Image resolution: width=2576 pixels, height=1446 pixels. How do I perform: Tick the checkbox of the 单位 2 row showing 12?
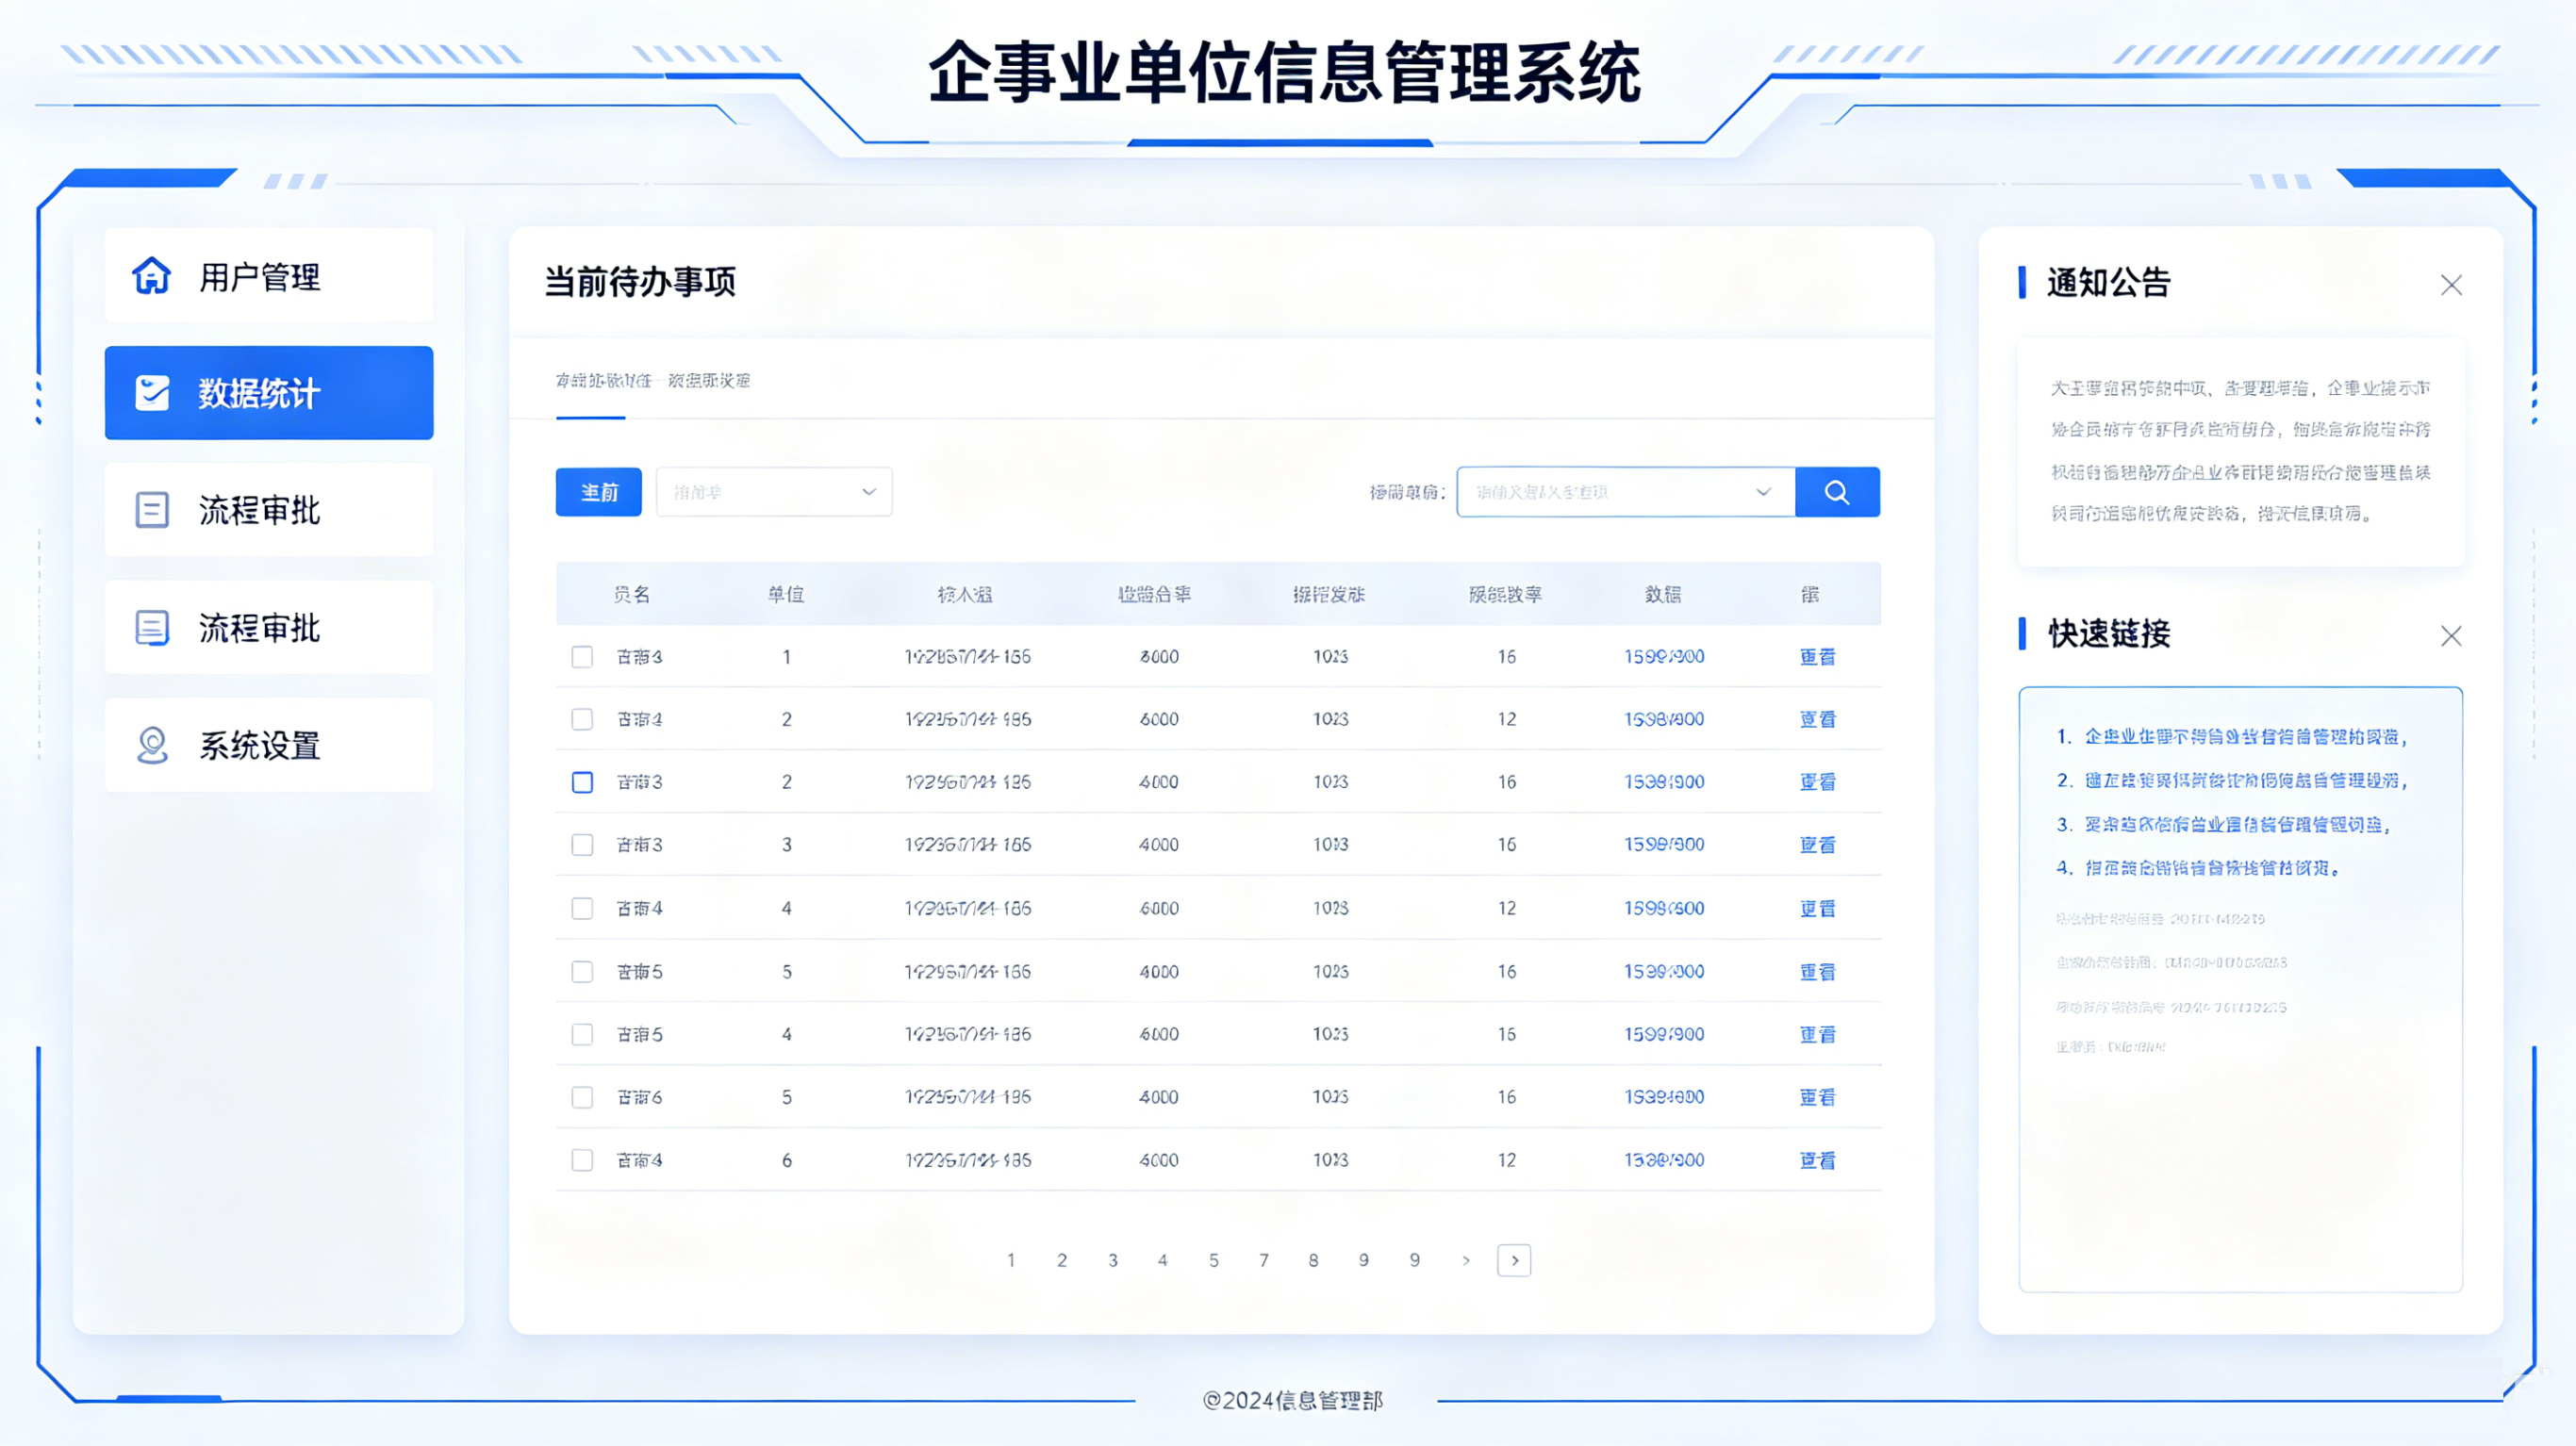(x=582, y=719)
